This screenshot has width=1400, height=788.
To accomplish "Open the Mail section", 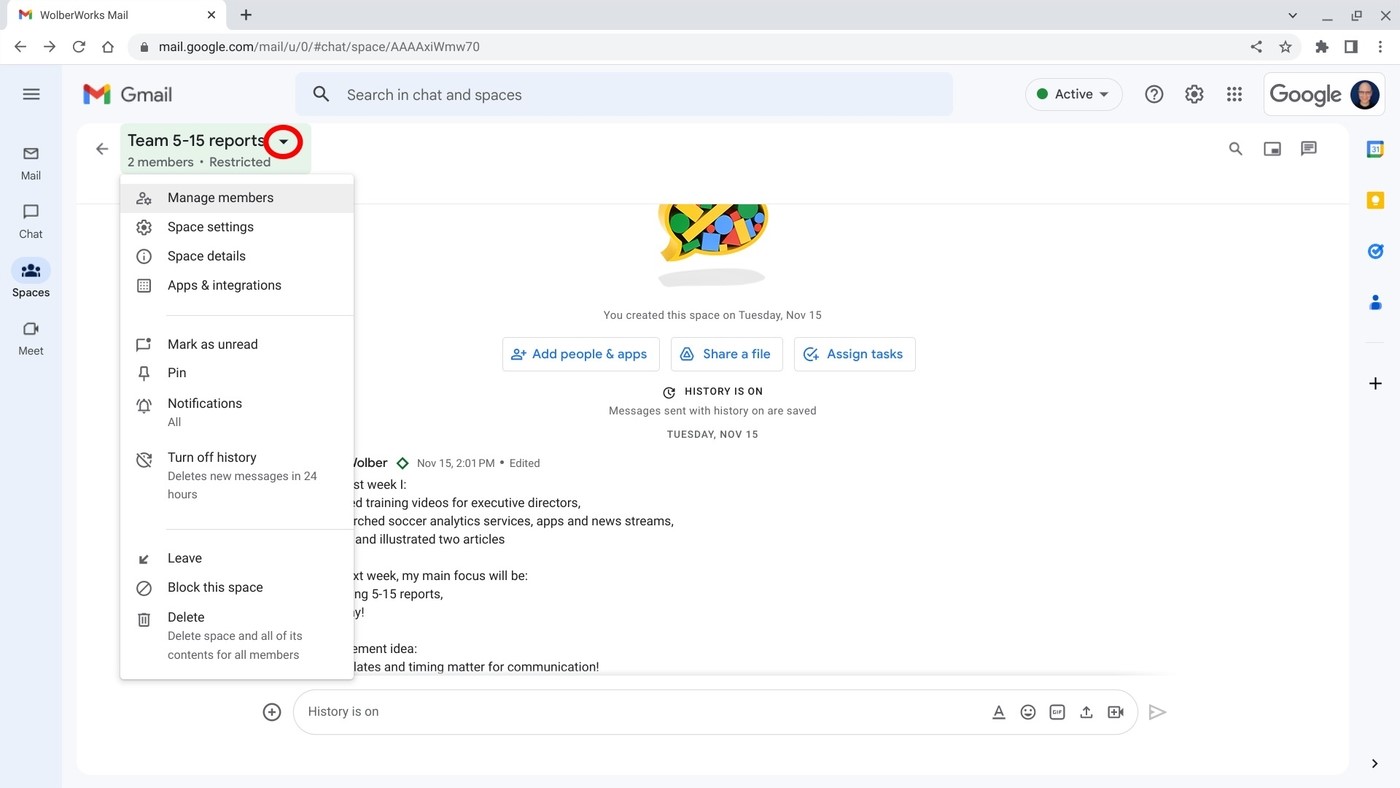I will point(30,162).
